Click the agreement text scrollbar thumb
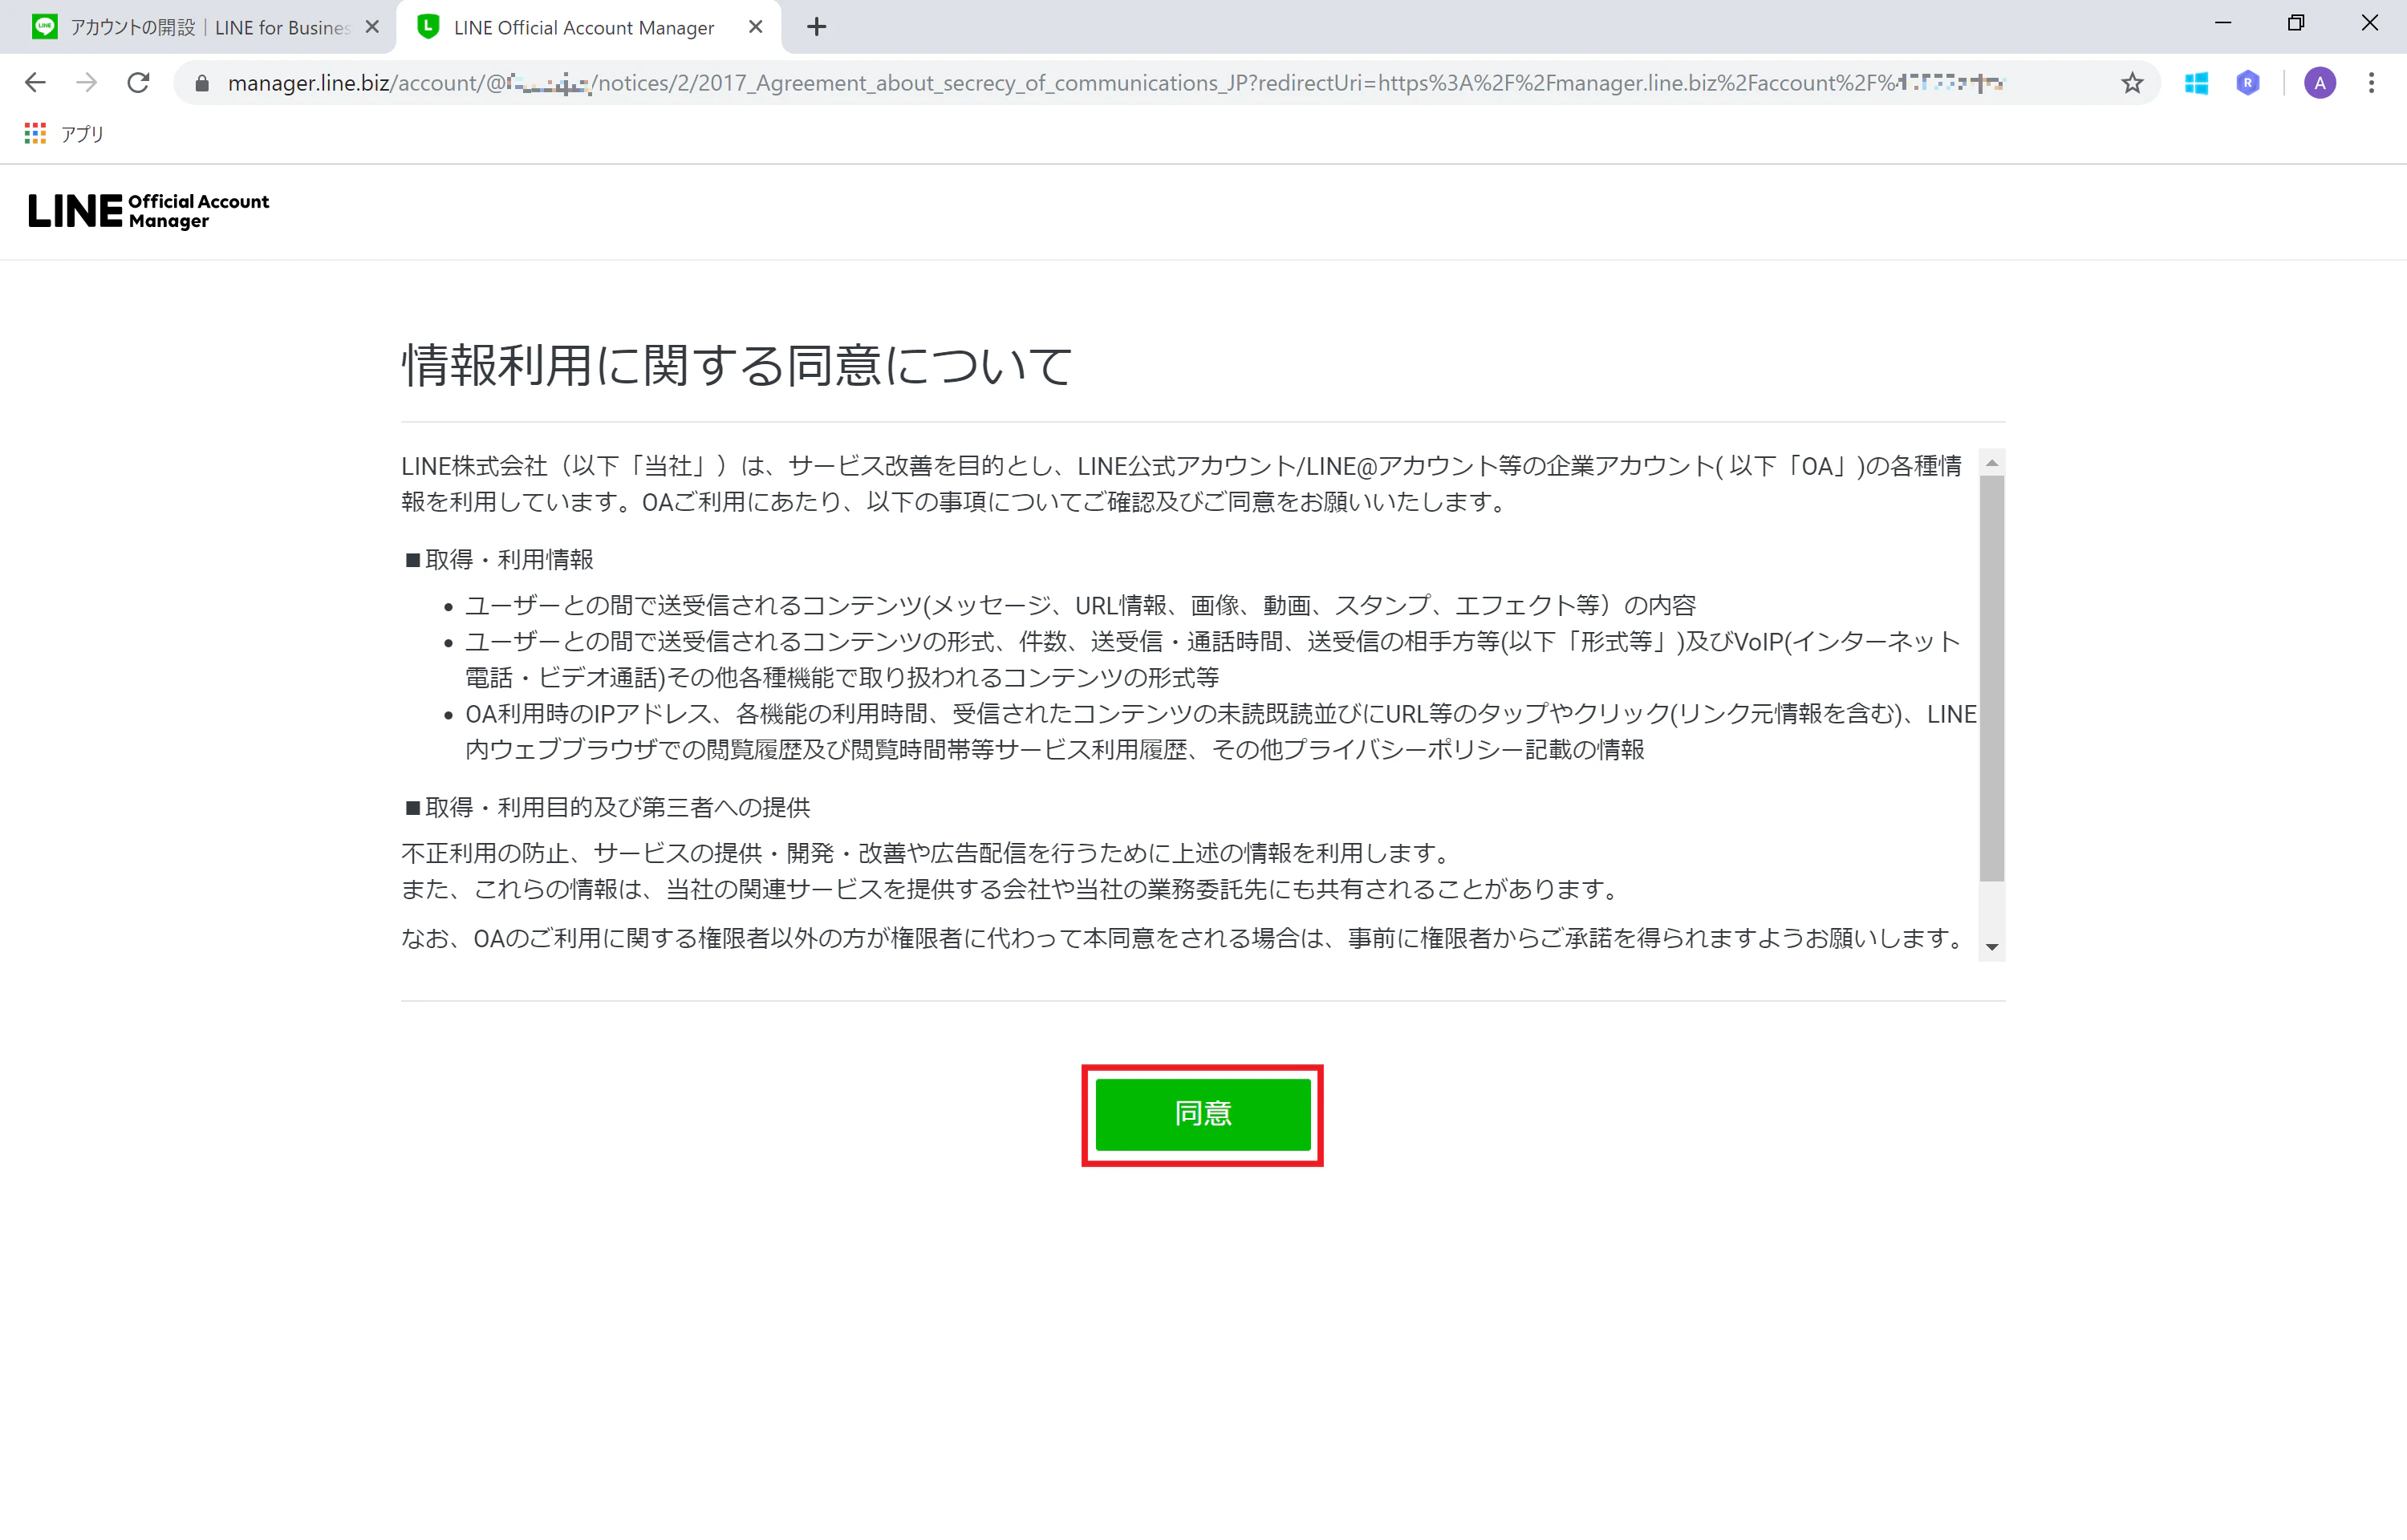The height and width of the screenshot is (1540, 2407). [x=1992, y=679]
